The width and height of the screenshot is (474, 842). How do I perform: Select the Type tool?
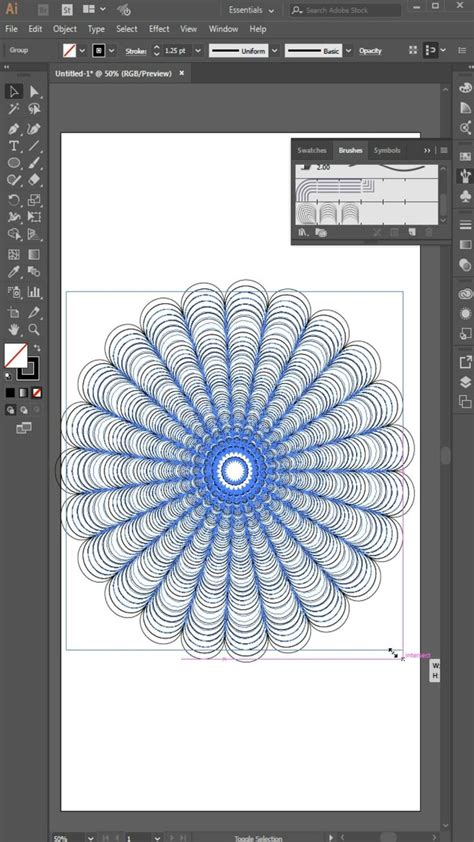14,146
